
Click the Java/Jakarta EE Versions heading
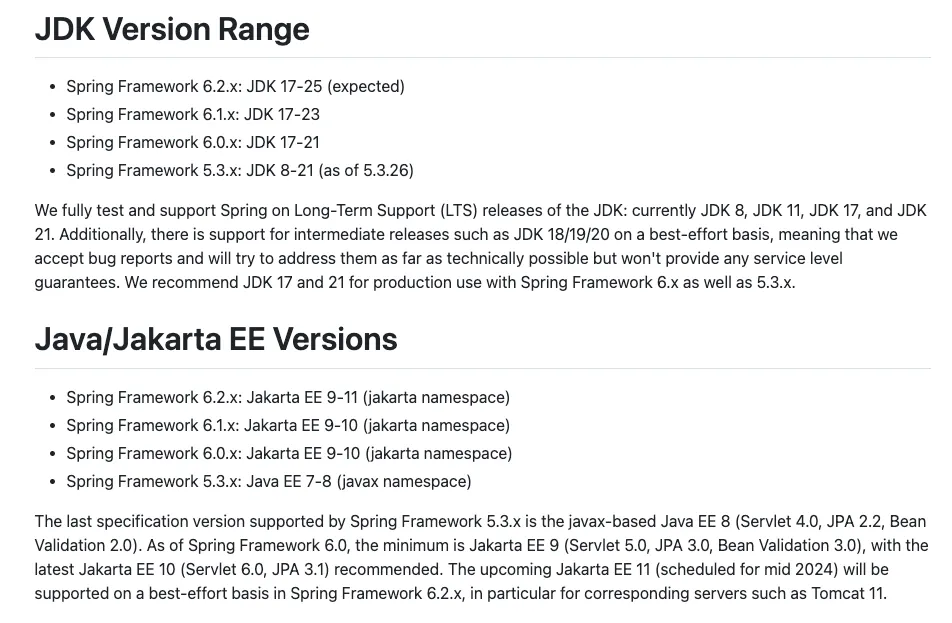pos(216,339)
